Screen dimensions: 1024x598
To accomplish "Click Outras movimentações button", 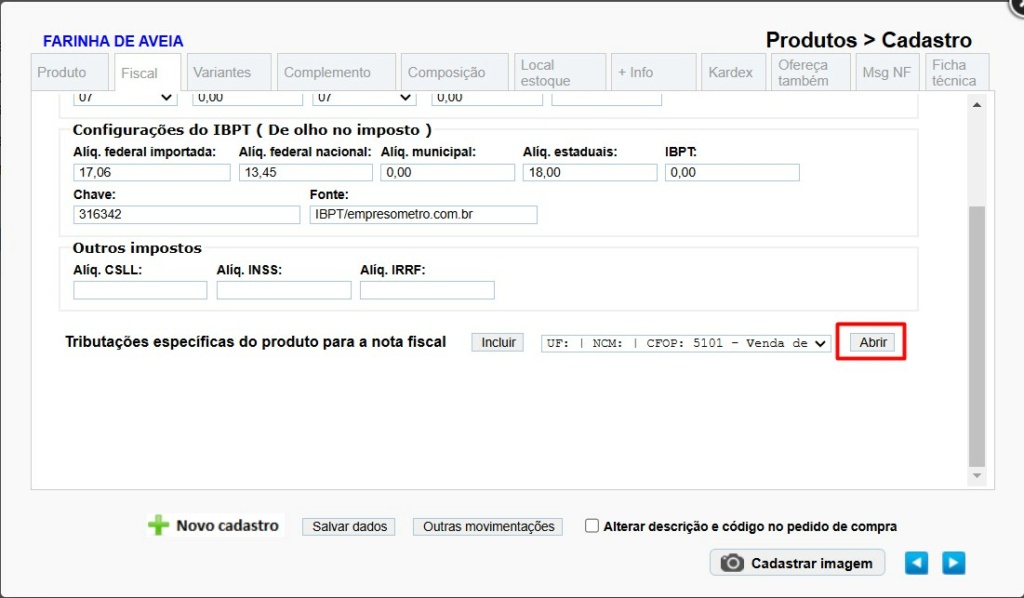I will [488, 526].
